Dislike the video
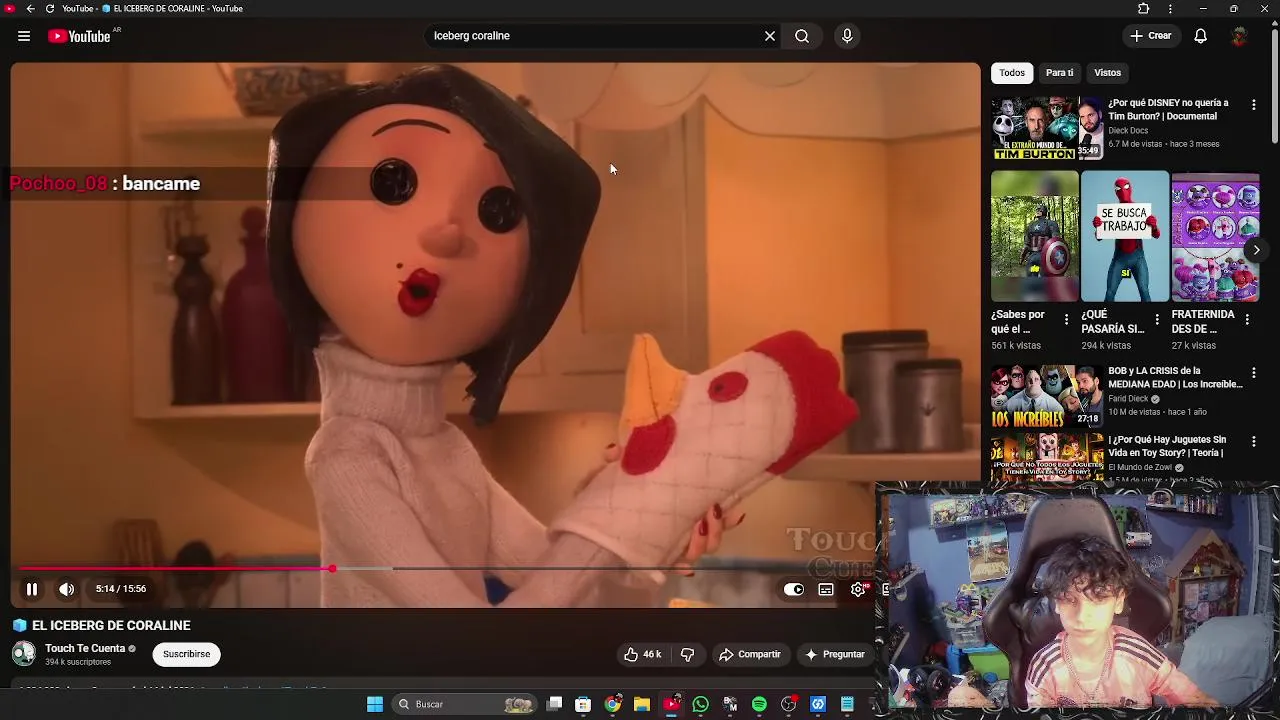Image resolution: width=1280 pixels, height=720 pixels. (687, 654)
